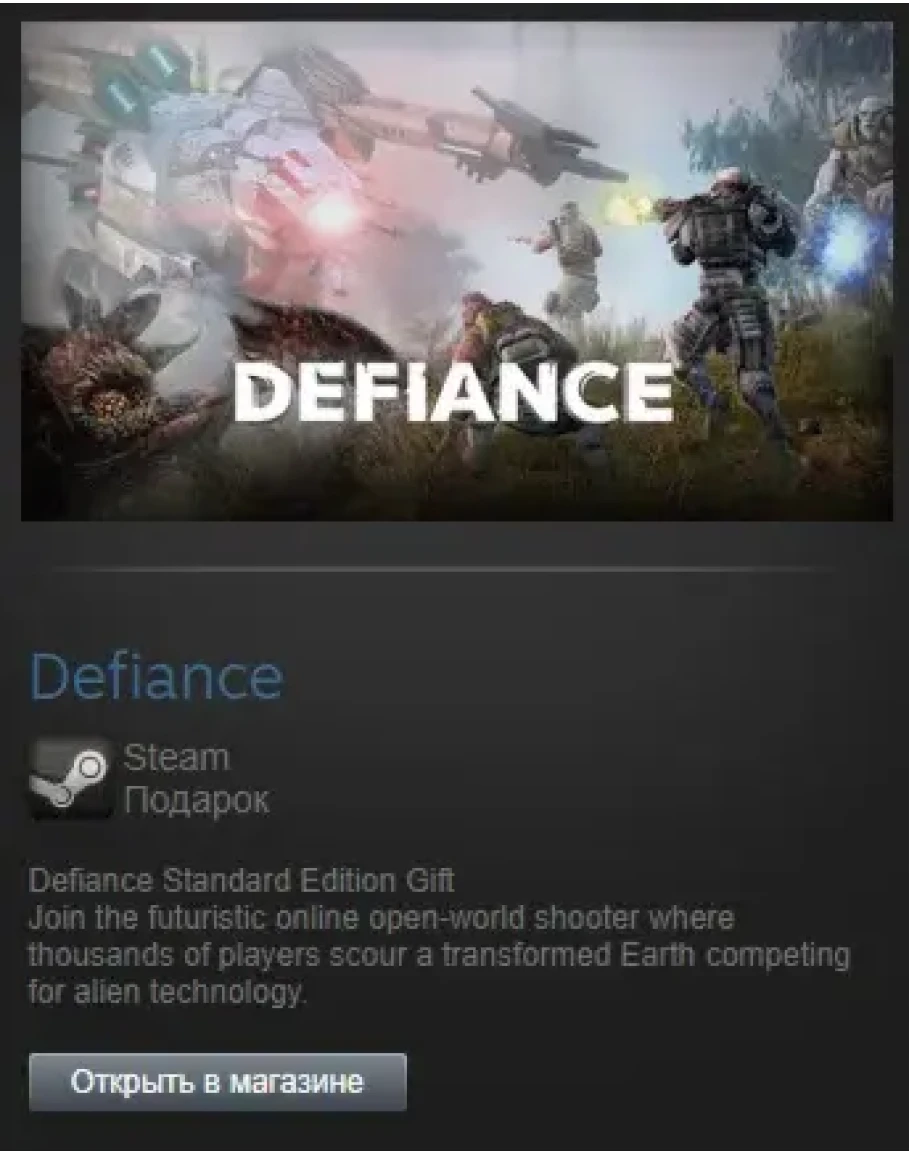The image size is (910, 1155).
Task: Click the 'thousands of players scour' text line
Action: pyautogui.click(x=439, y=955)
